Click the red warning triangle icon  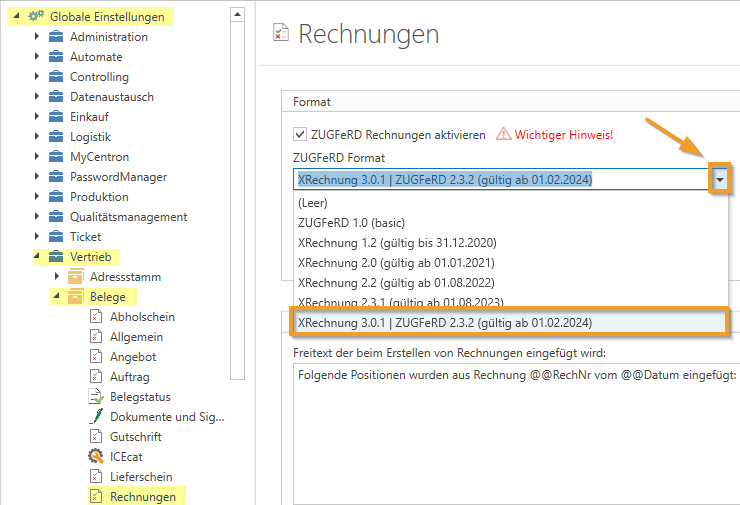(503, 134)
